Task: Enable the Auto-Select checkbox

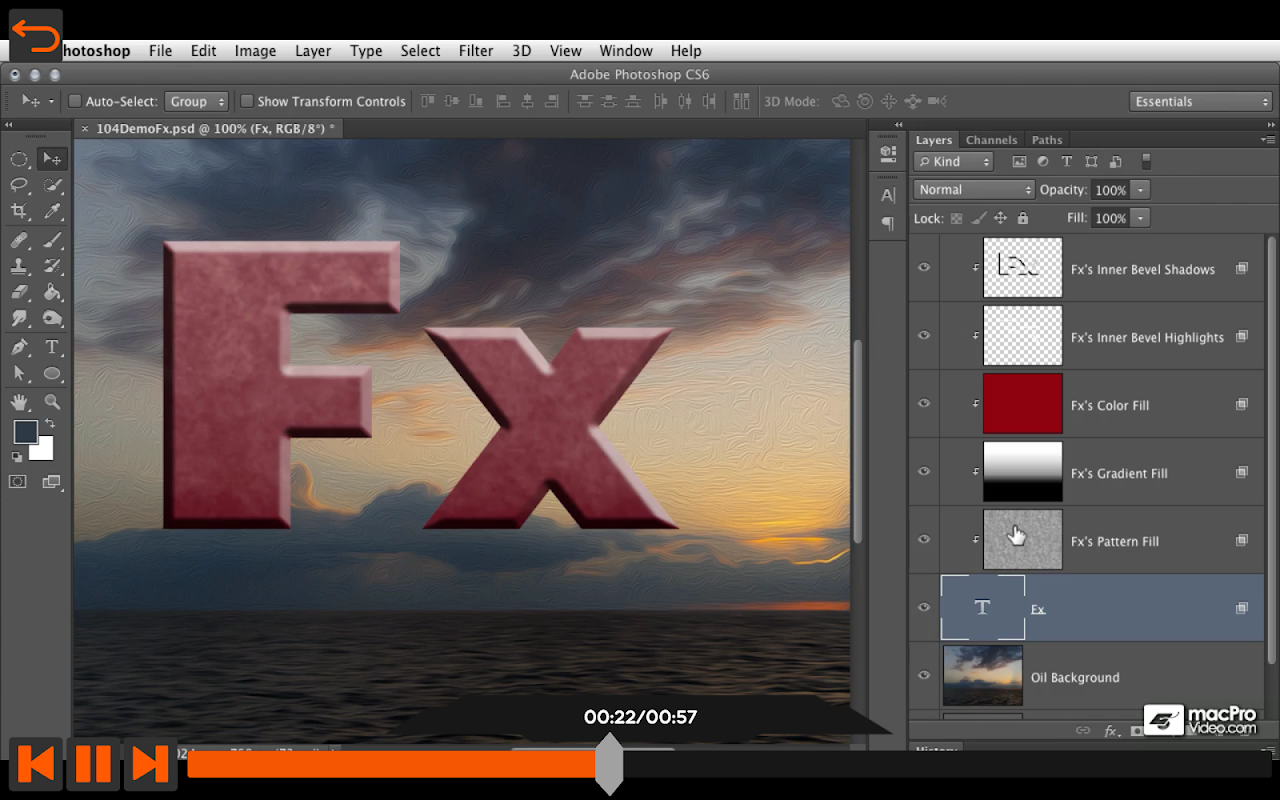Action: tap(75, 101)
